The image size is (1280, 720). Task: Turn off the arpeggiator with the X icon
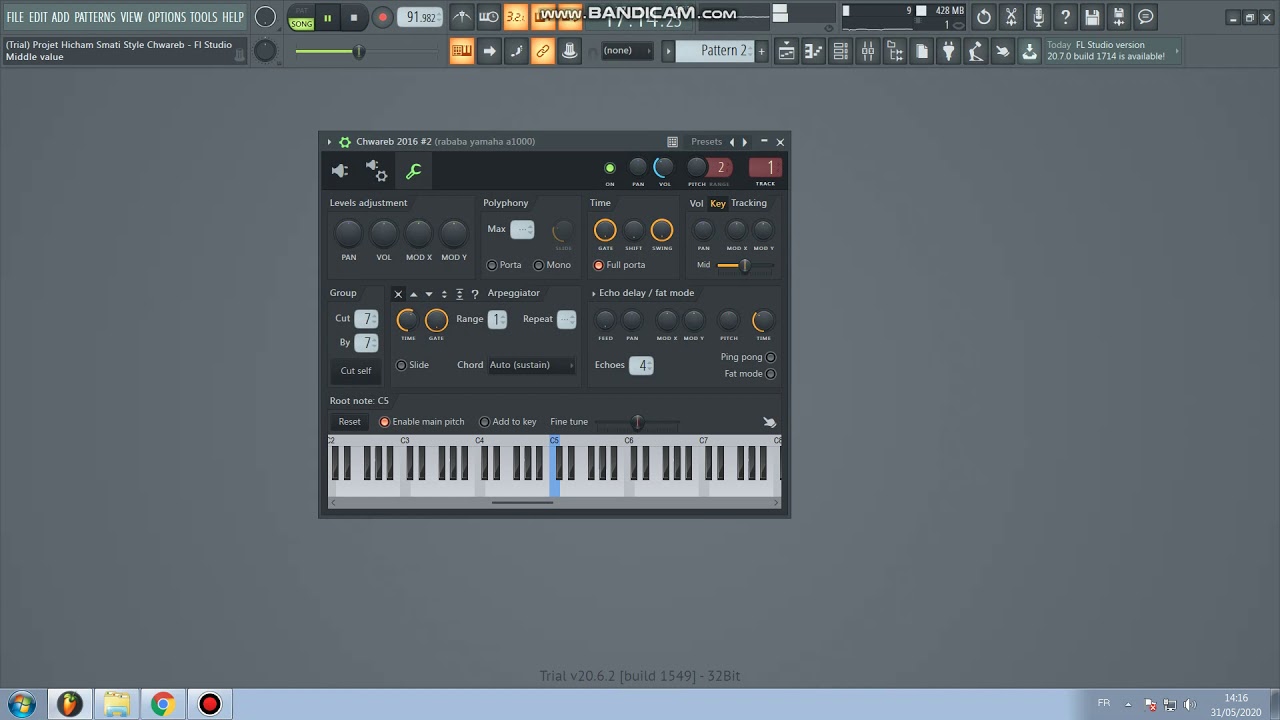tap(398, 294)
